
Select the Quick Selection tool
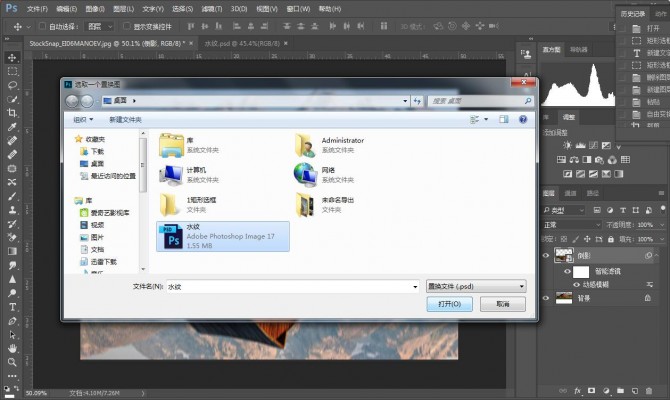(x=12, y=99)
